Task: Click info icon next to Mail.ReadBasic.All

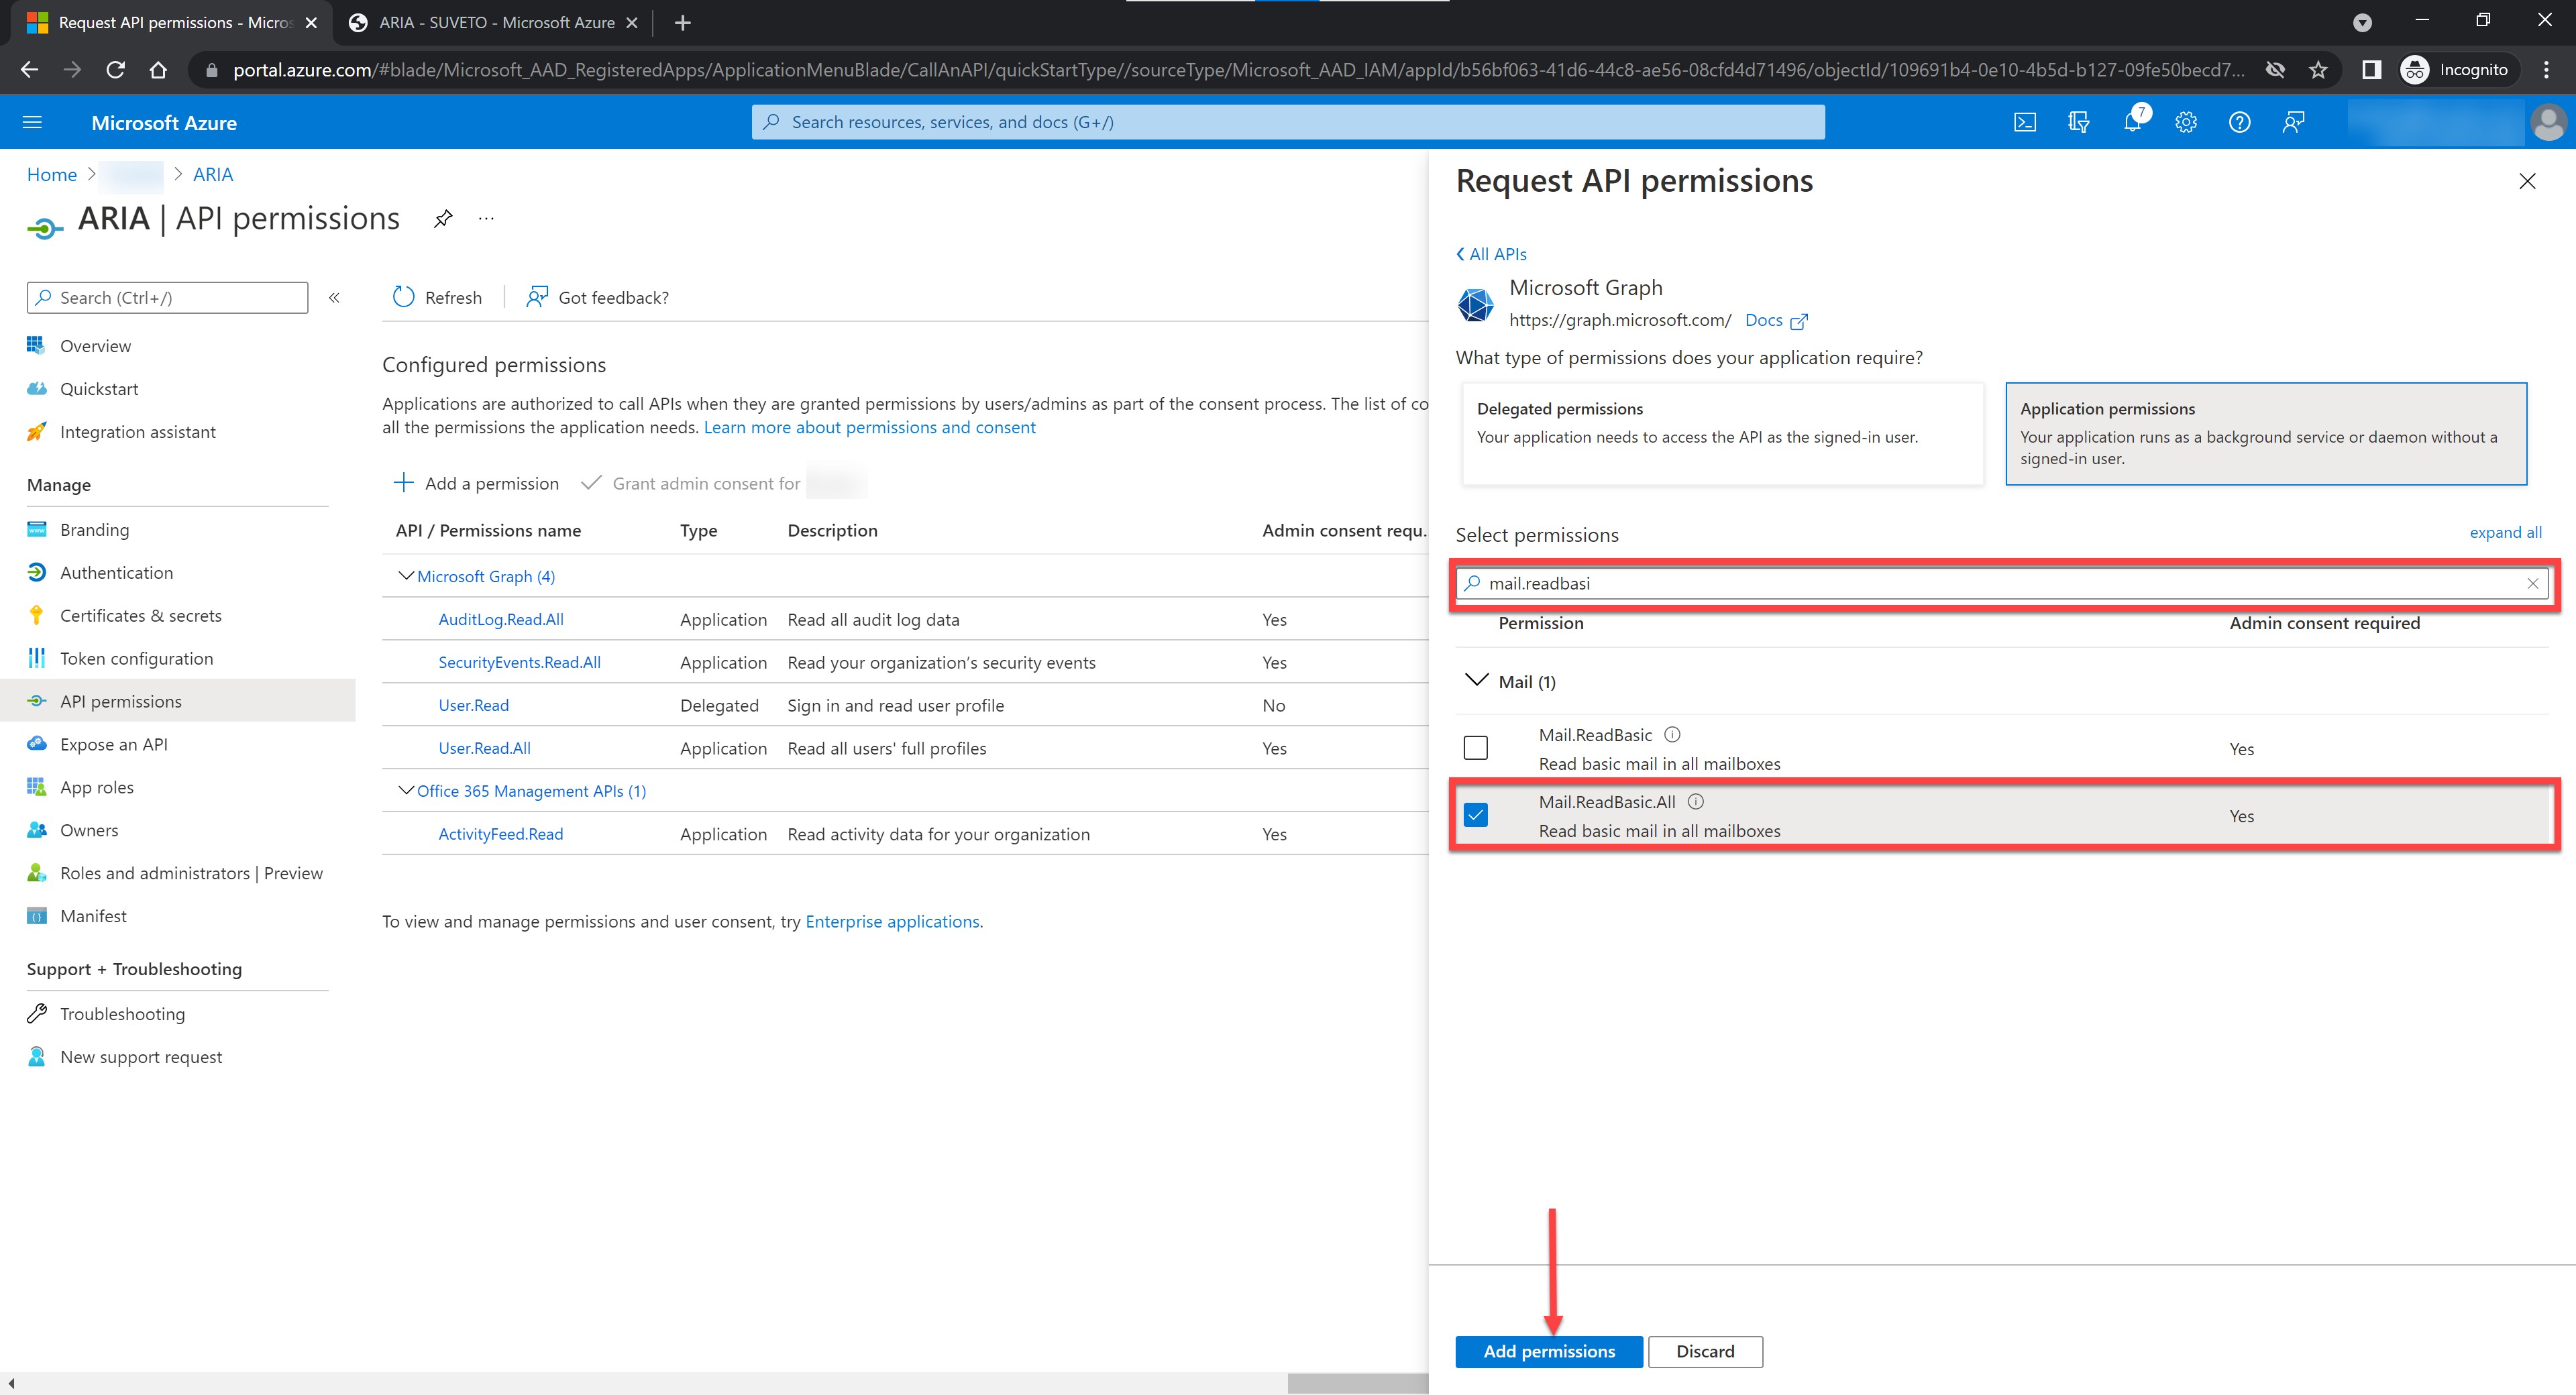Action: pyautogui.click(x=1696, y=801)
